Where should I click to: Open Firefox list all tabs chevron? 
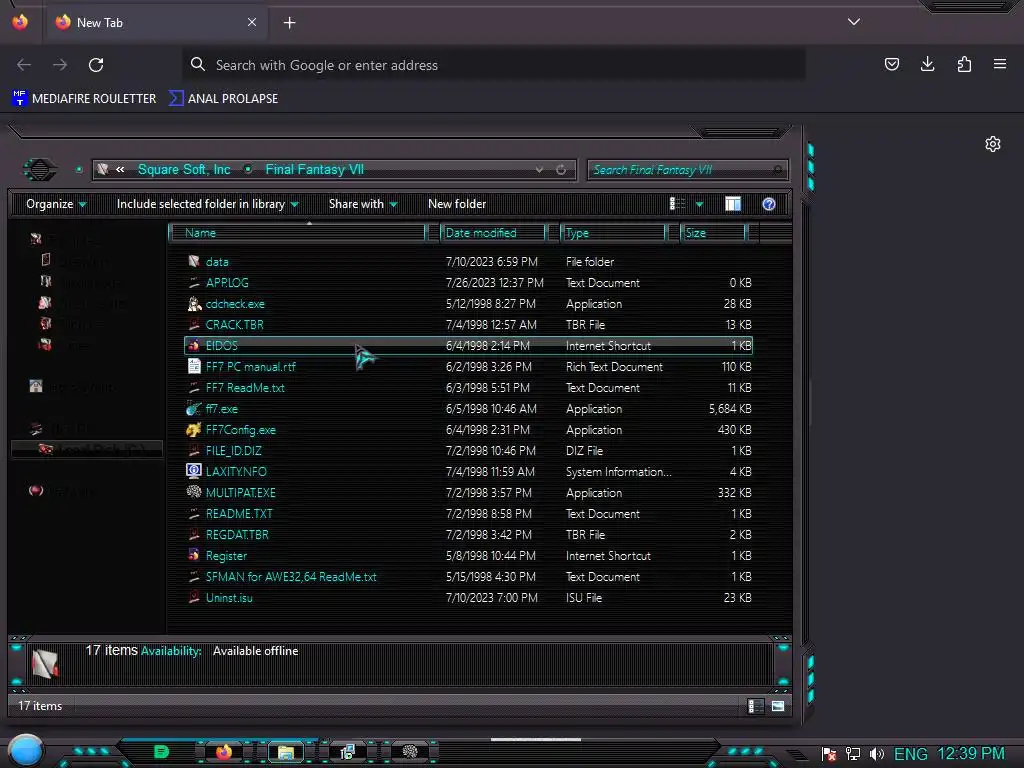coord(854,22)
